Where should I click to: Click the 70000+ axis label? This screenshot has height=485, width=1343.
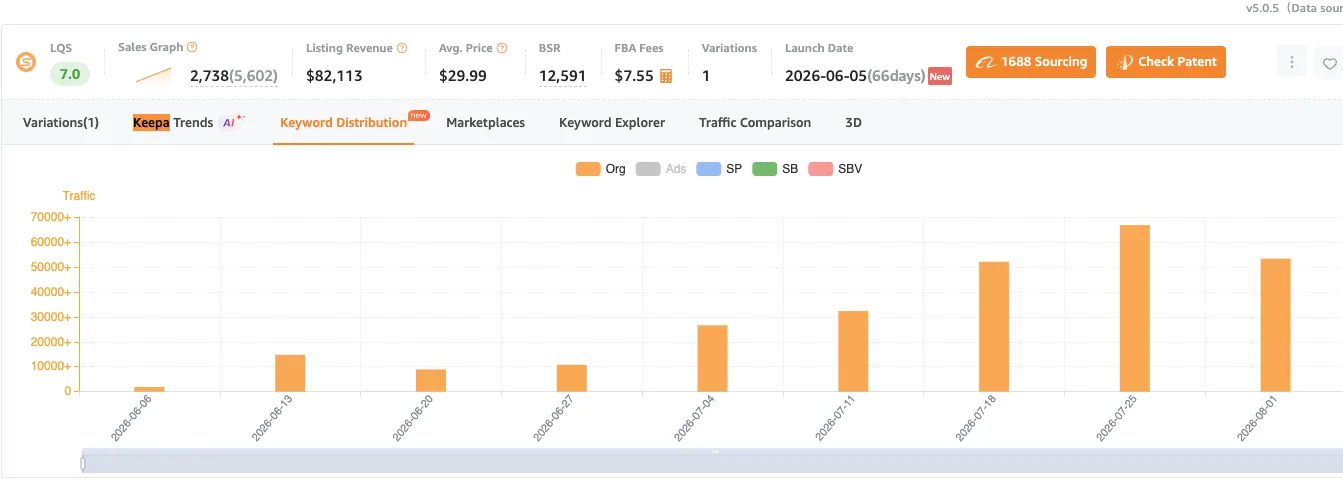pos(52,217)
